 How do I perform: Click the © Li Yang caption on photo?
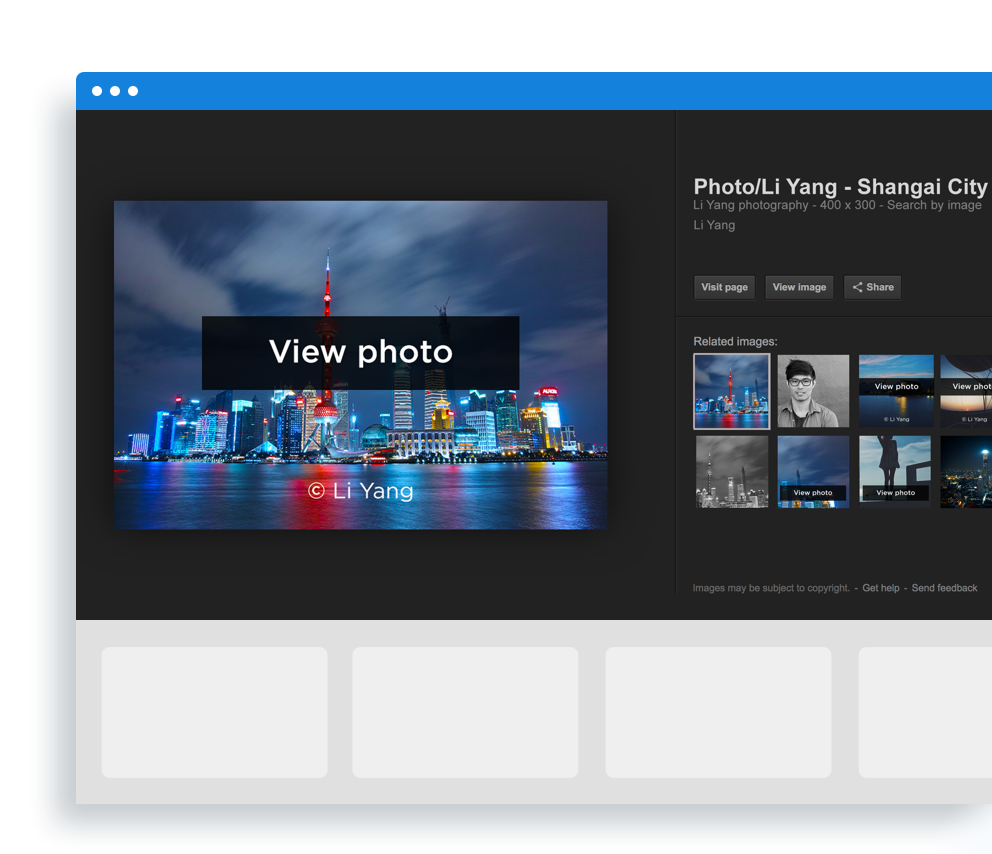pyautogui.click(x=361, y=491)
